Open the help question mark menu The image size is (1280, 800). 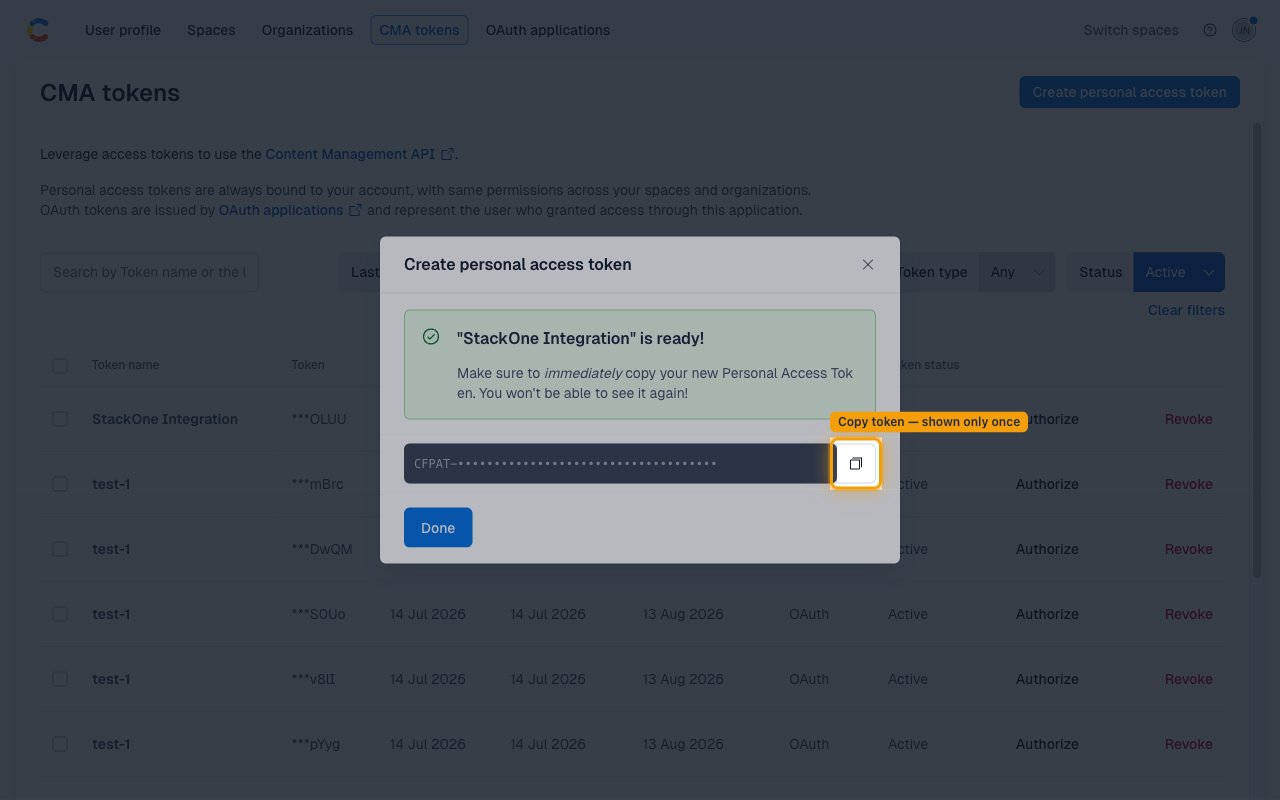point(1210,30)
